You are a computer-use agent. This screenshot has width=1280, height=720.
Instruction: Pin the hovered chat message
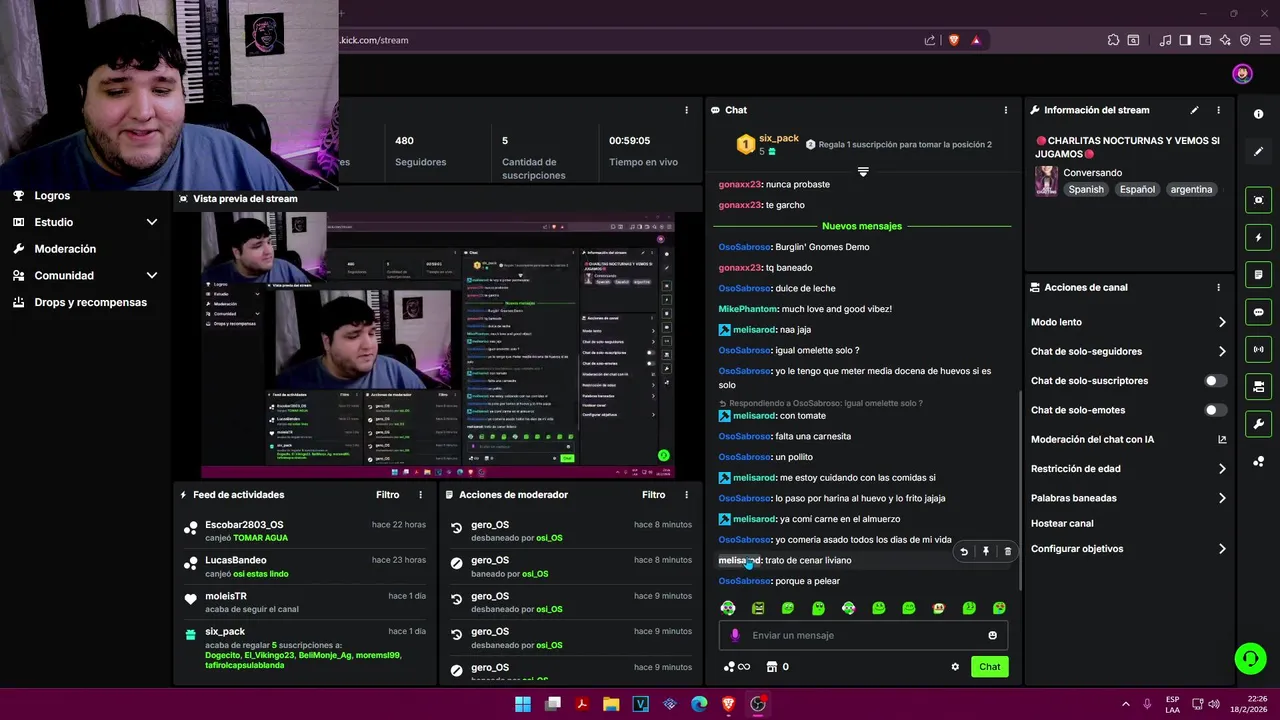[x=986, y=551]
